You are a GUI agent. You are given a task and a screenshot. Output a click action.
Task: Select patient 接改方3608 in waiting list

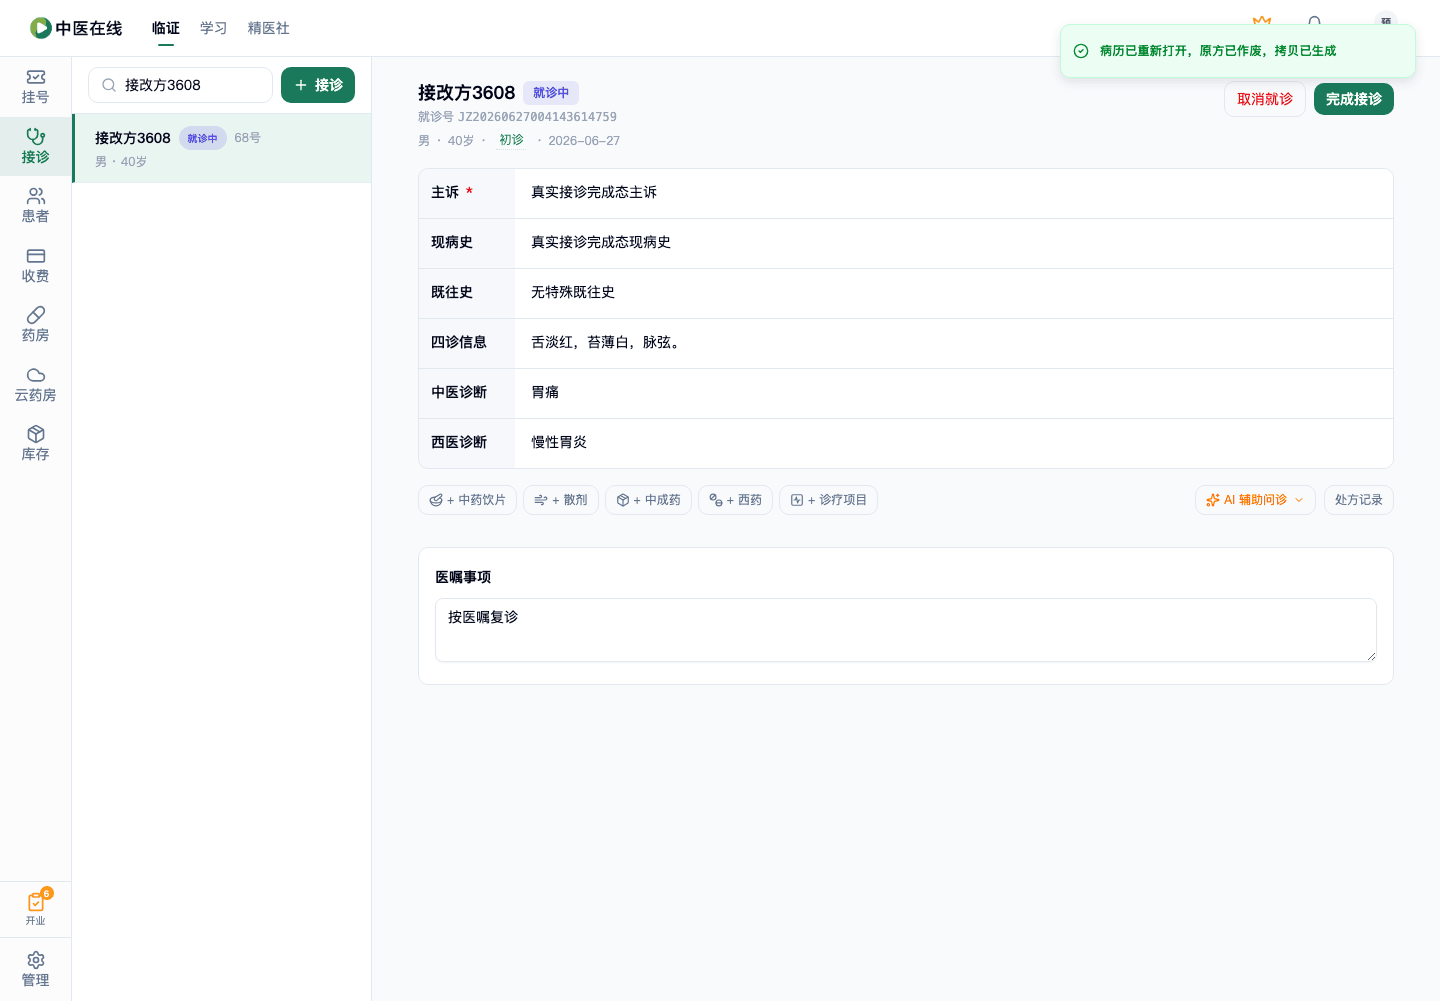click(x=222, y=148)
